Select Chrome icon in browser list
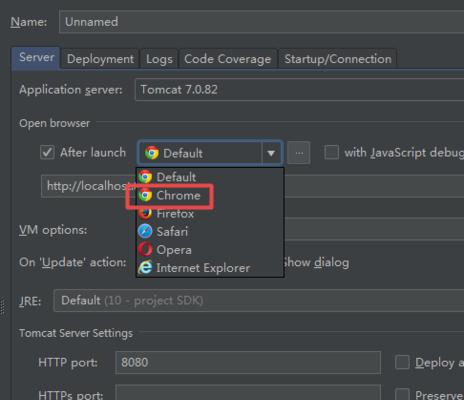 (x=145, y=195)
